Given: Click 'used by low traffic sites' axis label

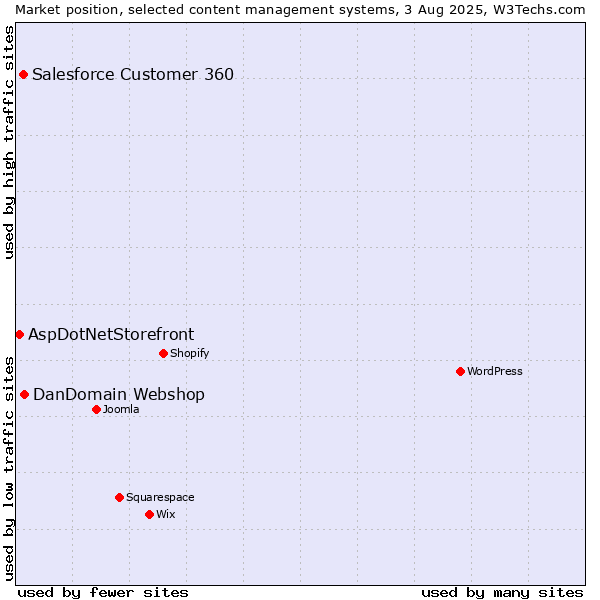Looking at the screenshot, I should point(8,469).
